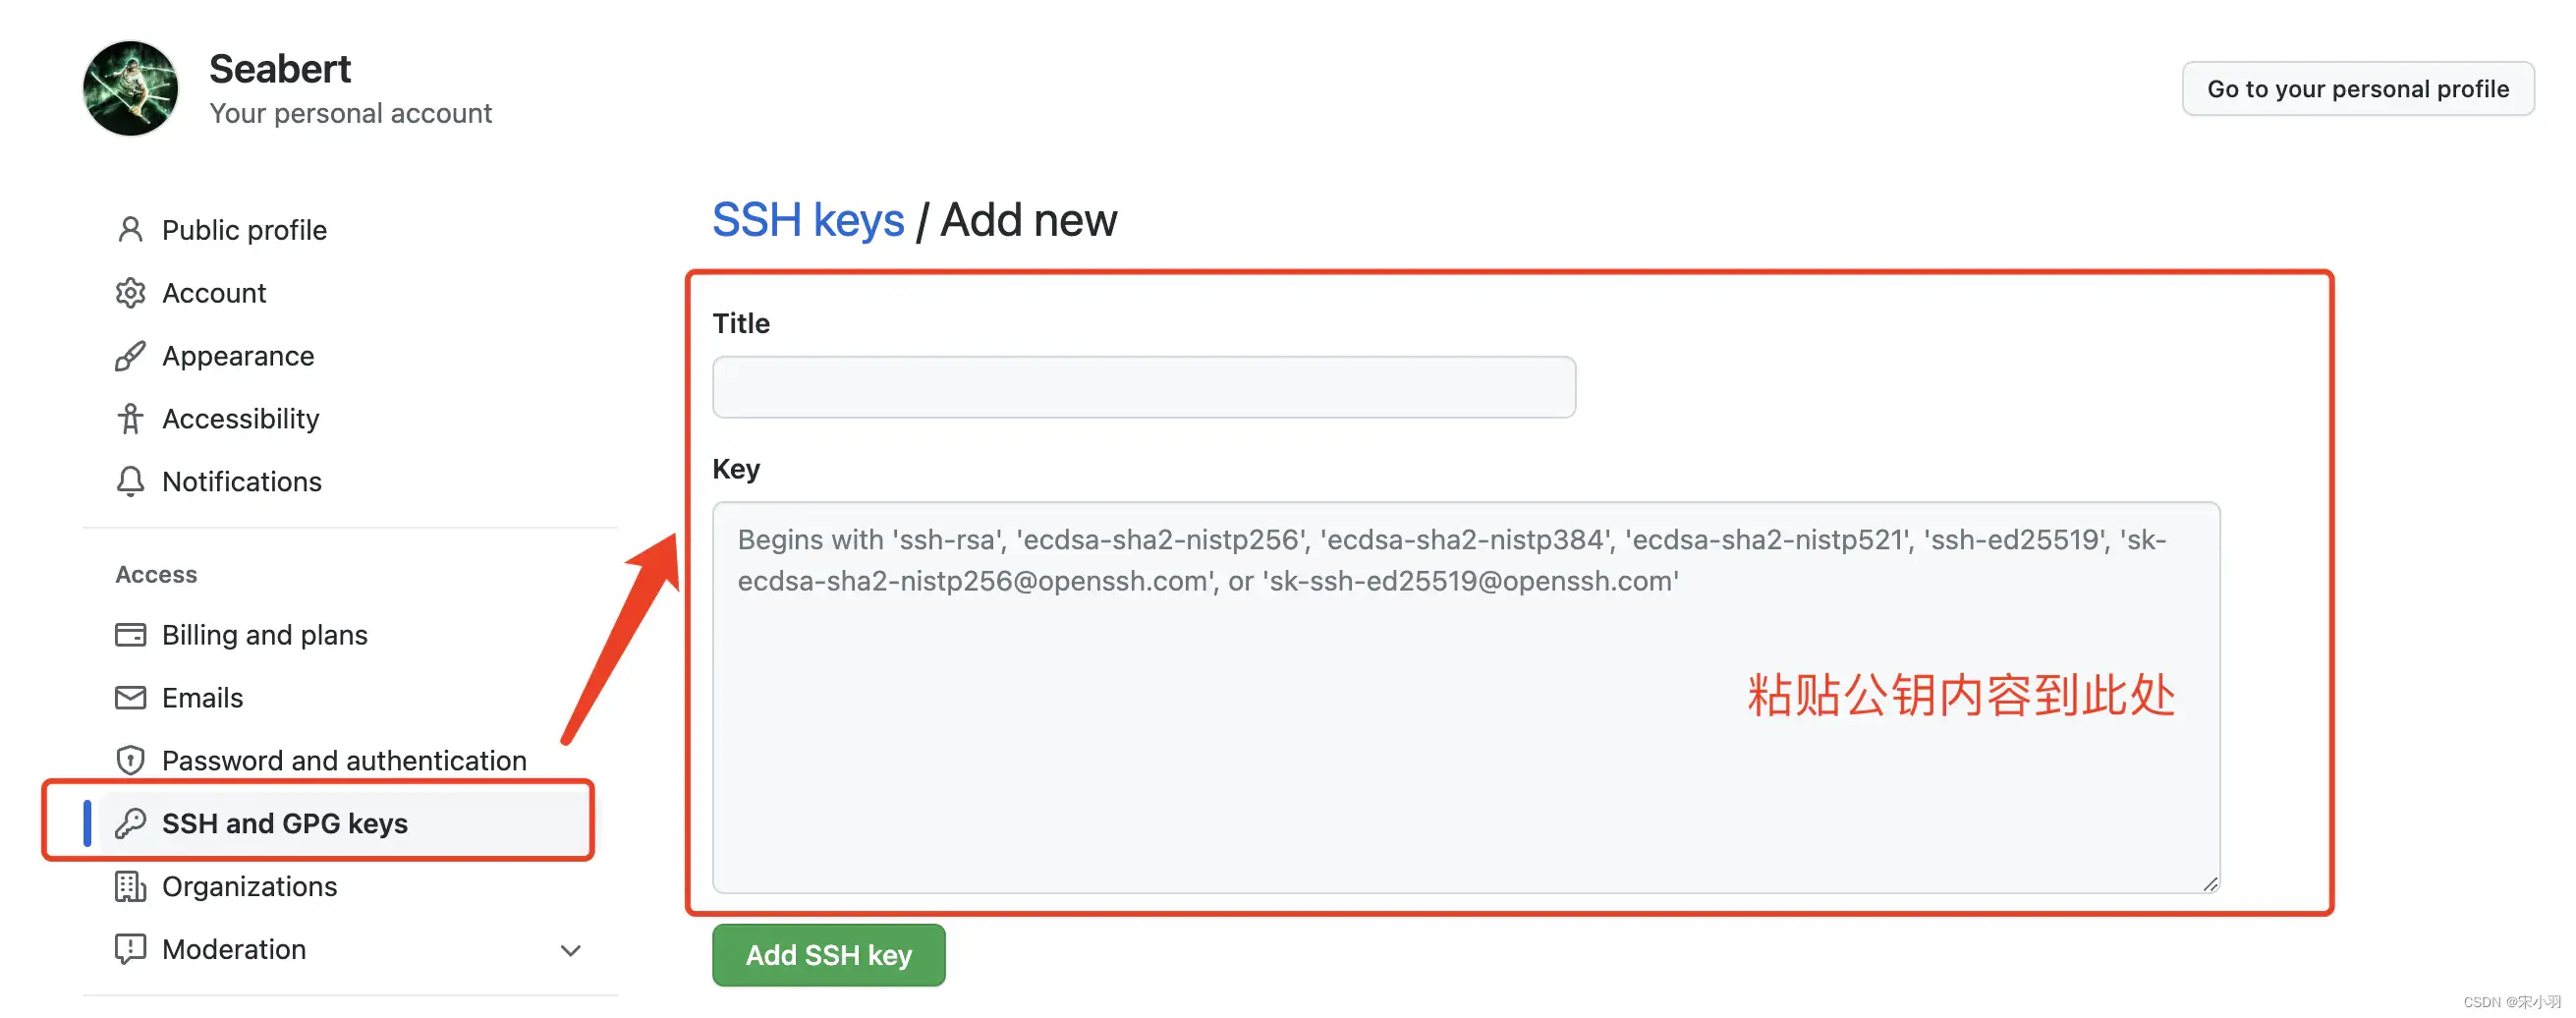
Task: Expand the Moderation section chevron
Action: point(570,950)
